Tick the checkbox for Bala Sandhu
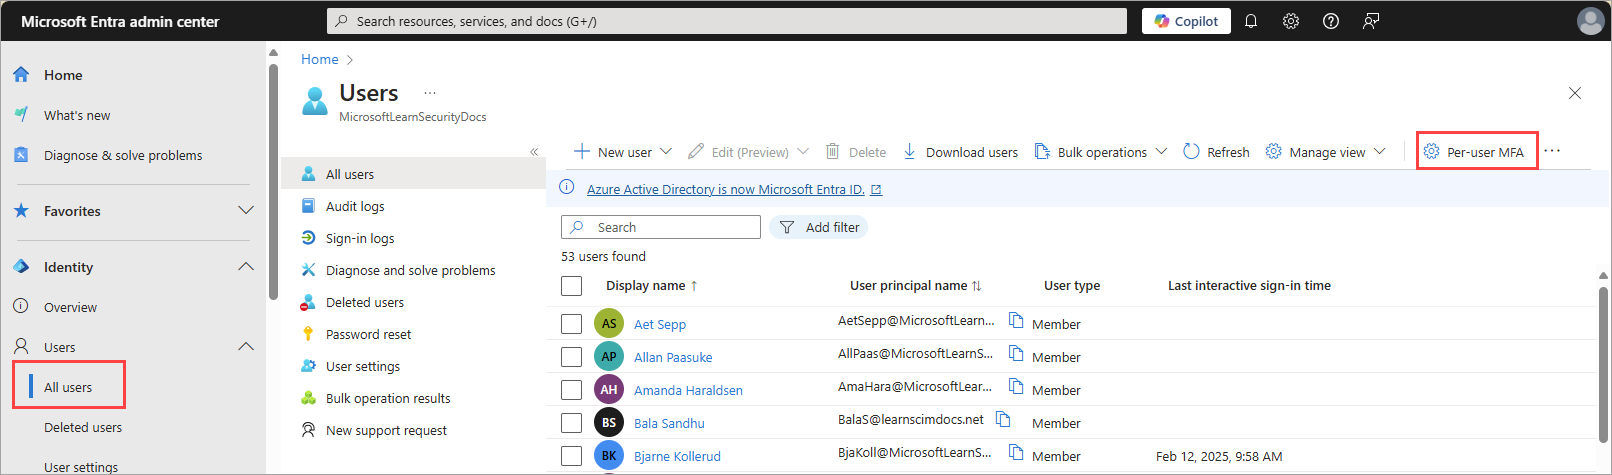This screenshot has height=475, width=1612. (571, 423)
